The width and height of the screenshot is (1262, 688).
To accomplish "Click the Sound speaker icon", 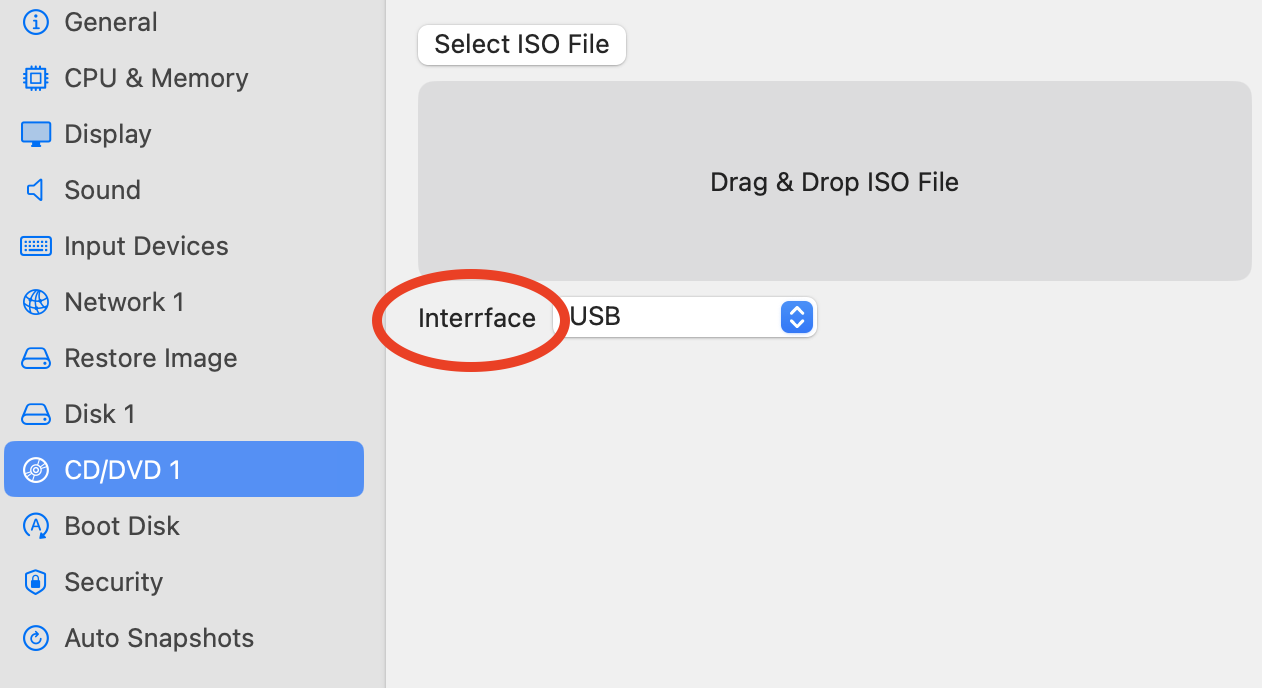I will pos(36,190).
